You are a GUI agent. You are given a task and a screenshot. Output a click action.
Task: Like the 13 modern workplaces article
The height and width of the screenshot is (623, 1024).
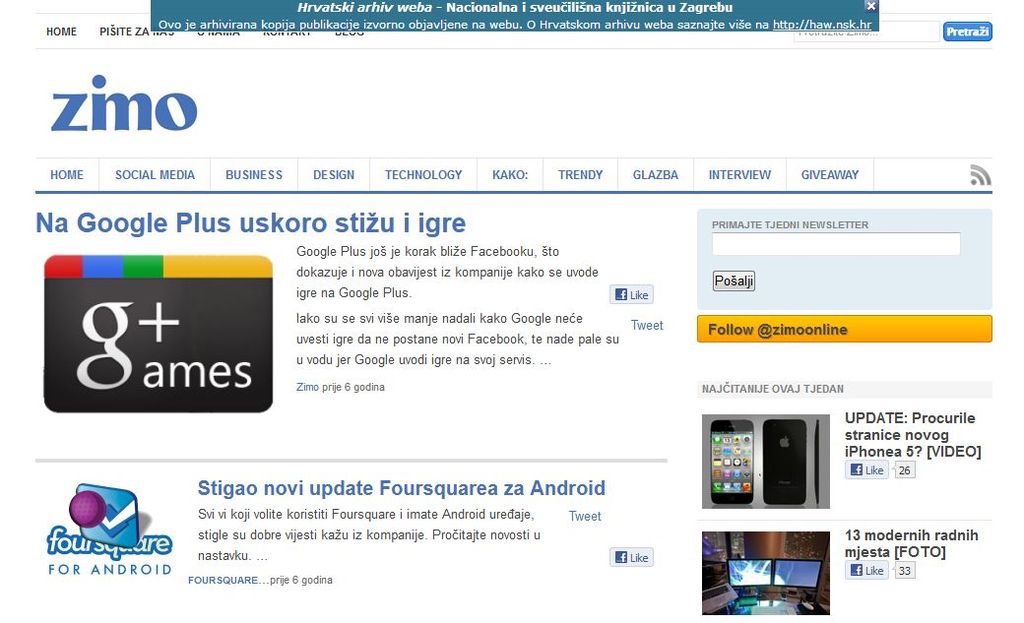click(x=867, y=571)
